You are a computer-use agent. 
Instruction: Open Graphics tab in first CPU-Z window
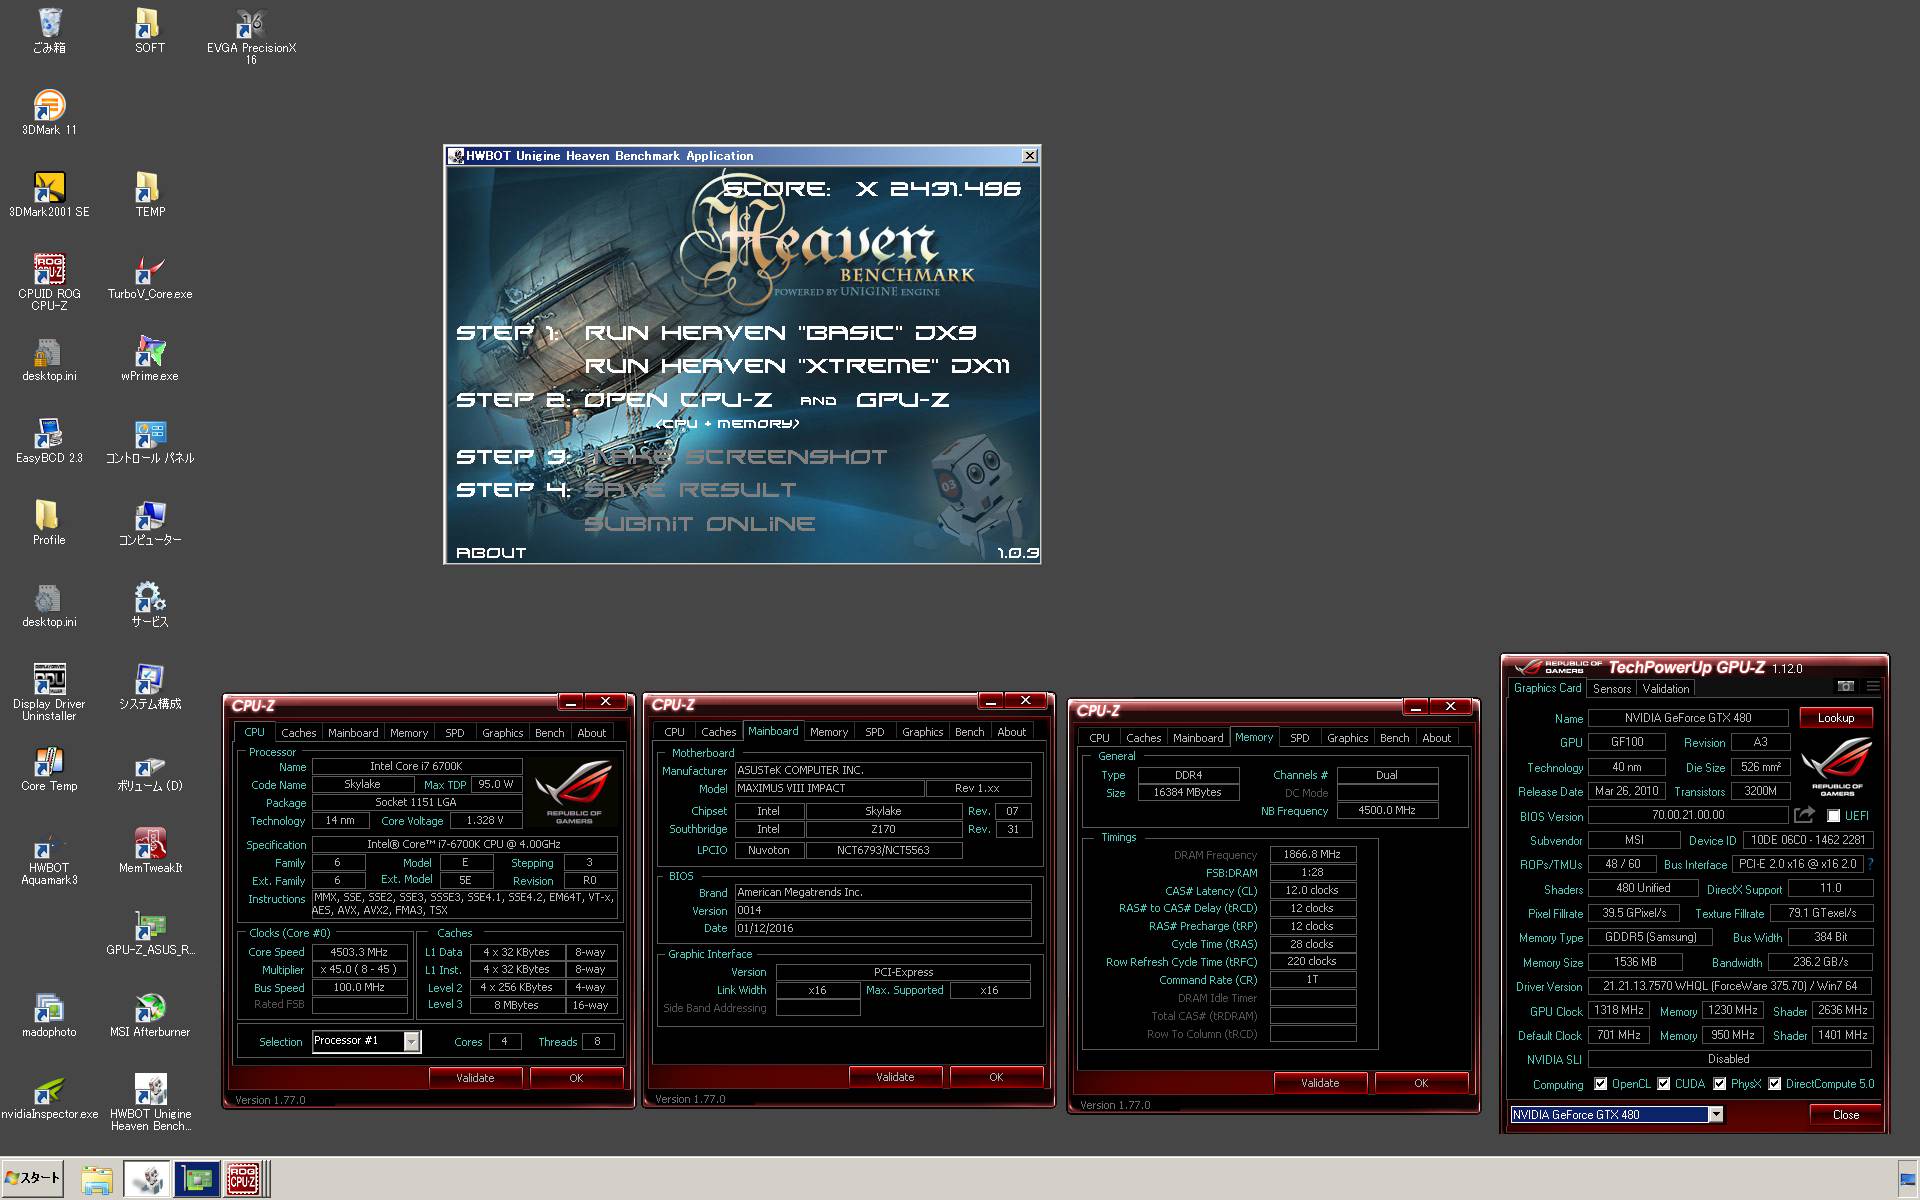[502, 733]
